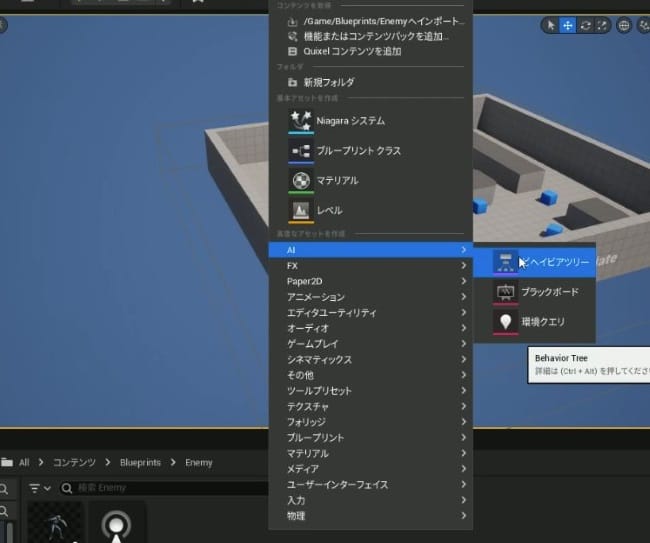The image size is (650, 543).
Task: Activate the rotate gizmo tool
Action: pos(585,25)
